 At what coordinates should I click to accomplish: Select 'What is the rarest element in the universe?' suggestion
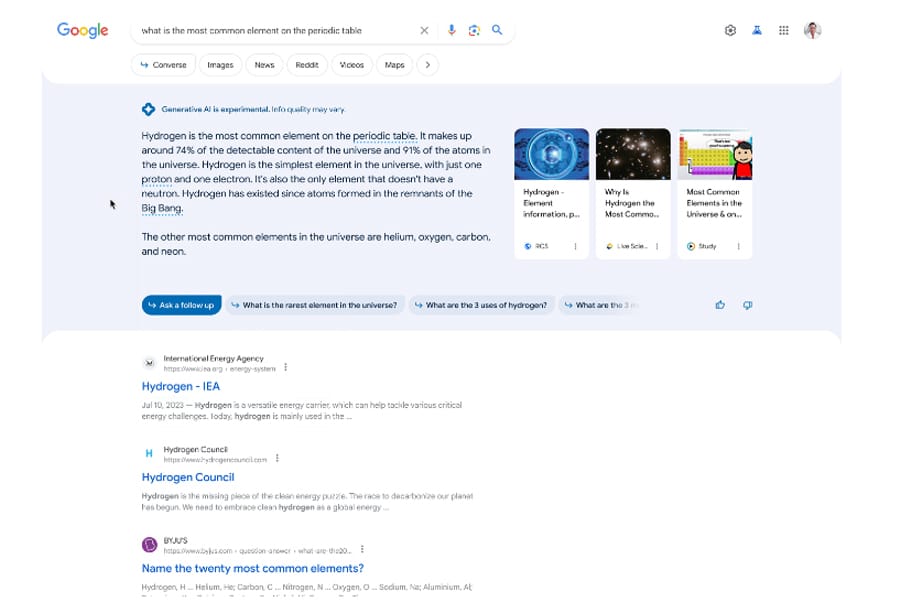[x=315, y=305]
